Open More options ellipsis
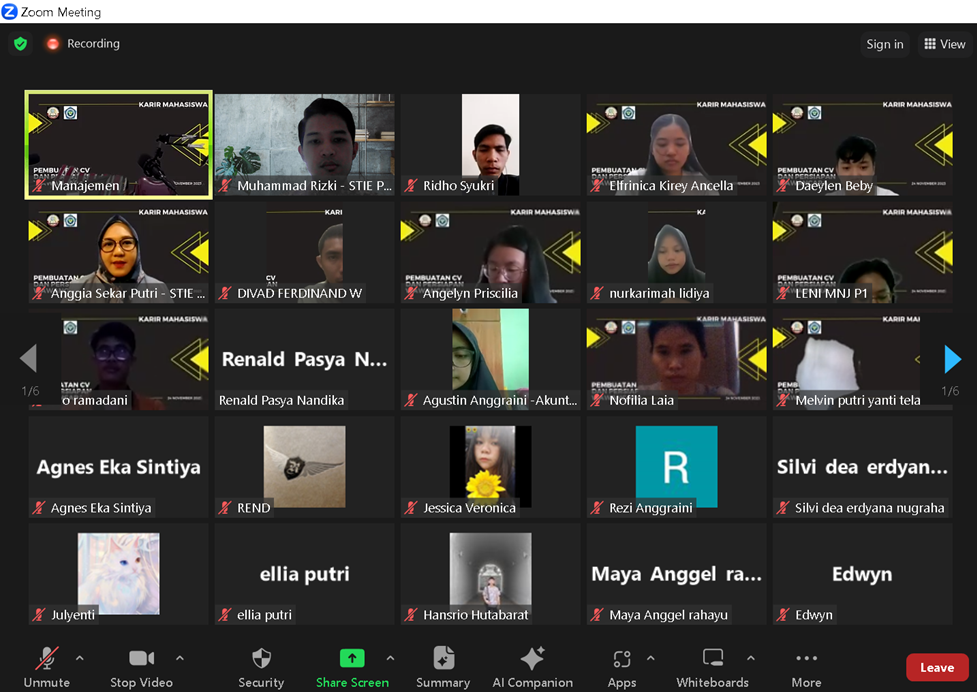The height and width of the screenshot is (692, 977). click(806, 658)
